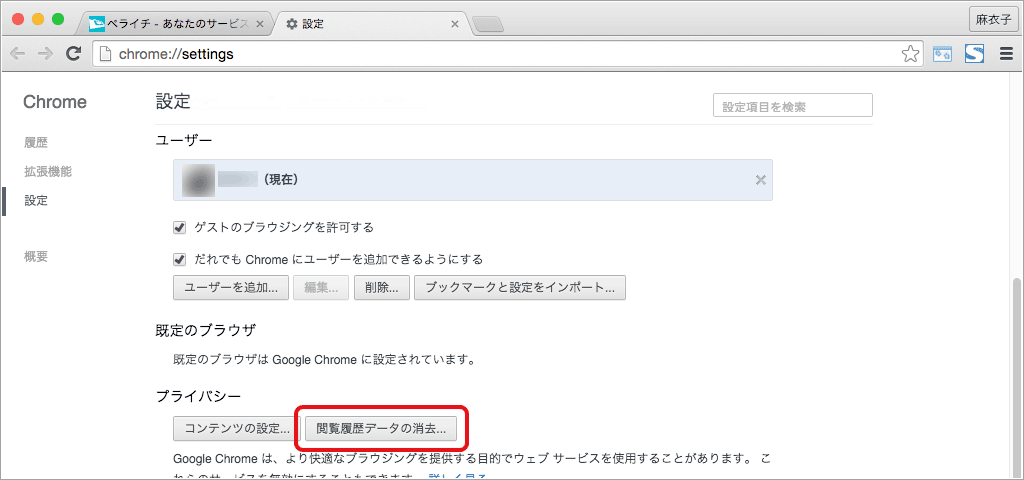Click the page icon in the address bar
Viewport: 1024px width, 480px height.
[106, 55]
